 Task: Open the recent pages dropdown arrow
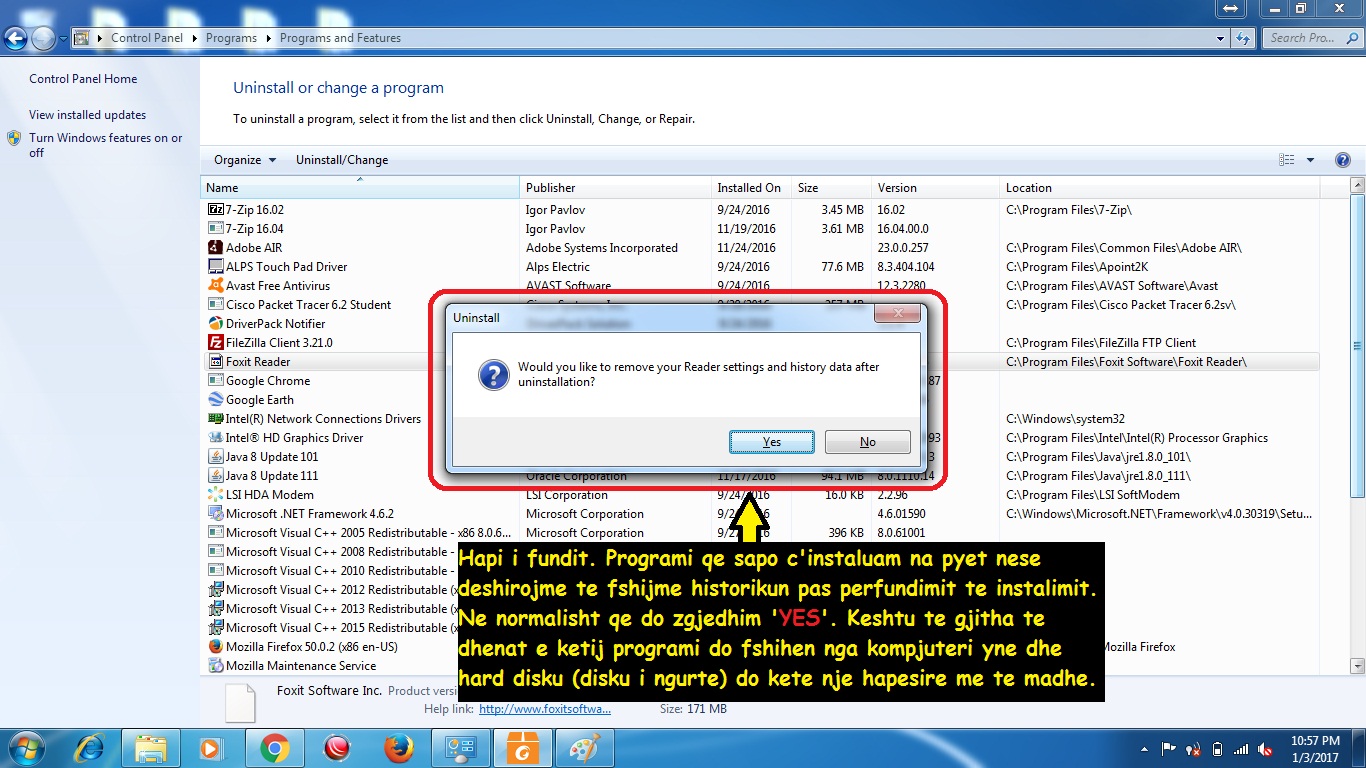(63, 39)
